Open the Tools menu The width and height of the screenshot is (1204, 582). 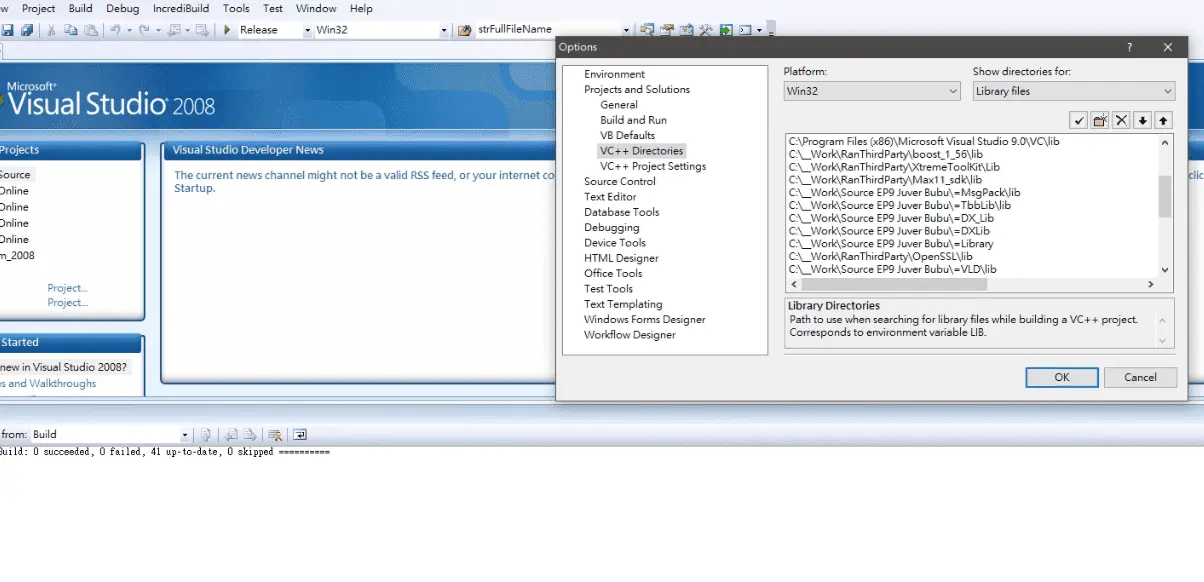pos(236,8)
